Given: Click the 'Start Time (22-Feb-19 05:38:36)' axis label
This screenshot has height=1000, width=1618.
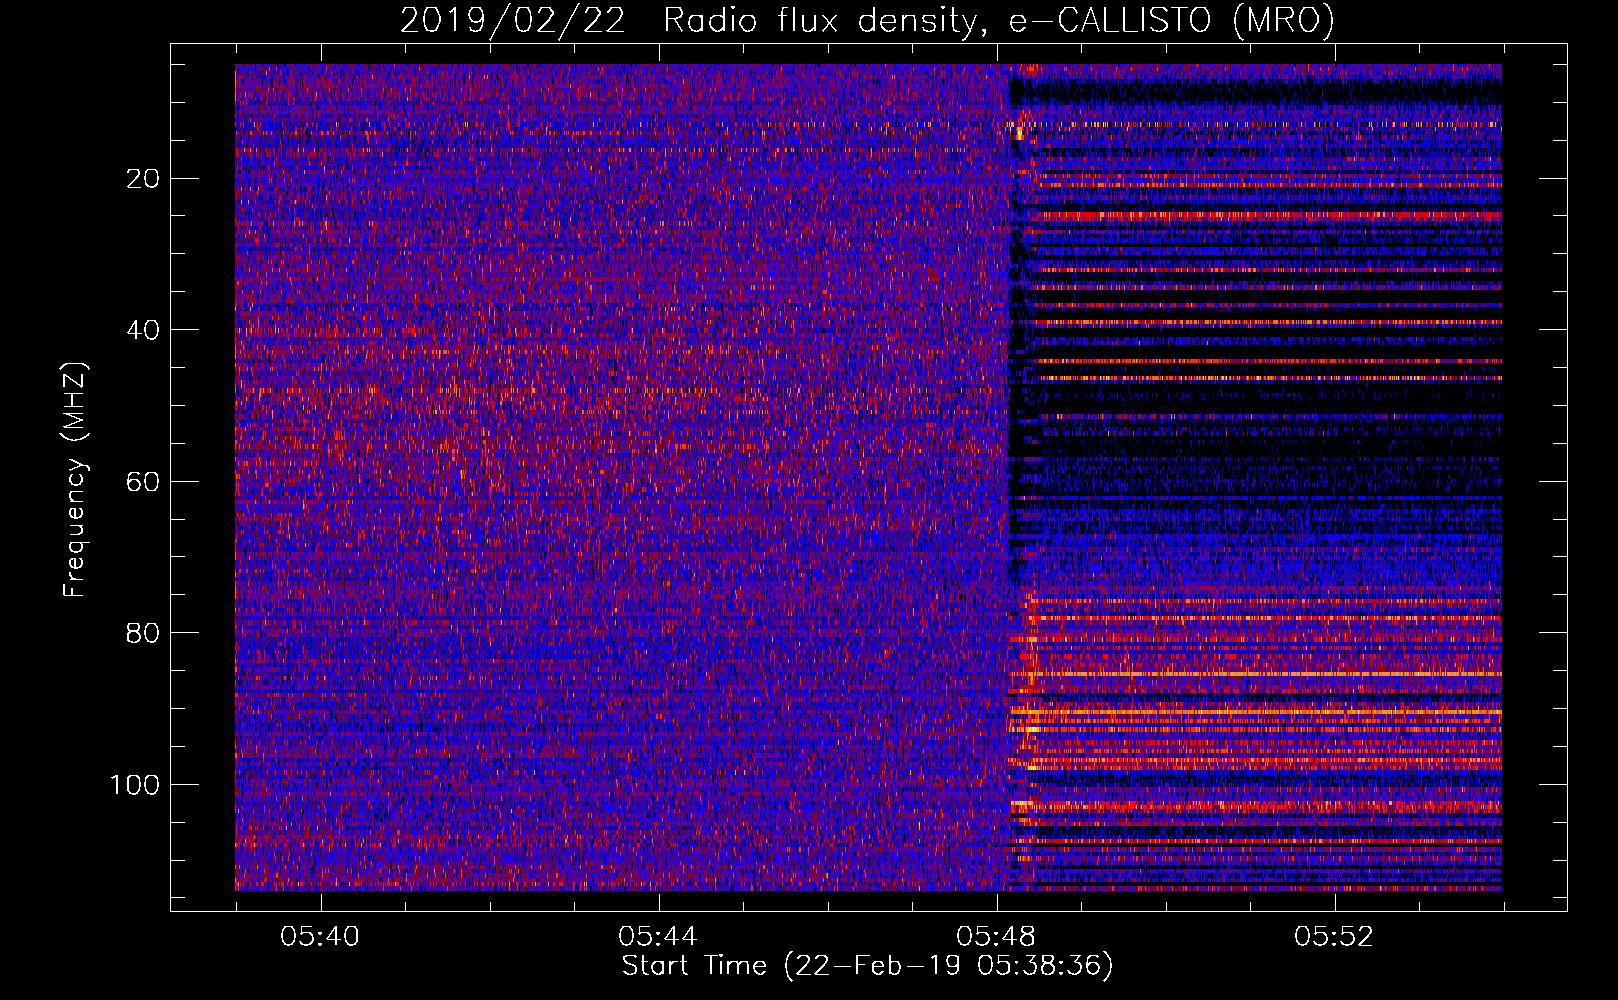Looking at the screenshot, I should click(x=867, y=966).
